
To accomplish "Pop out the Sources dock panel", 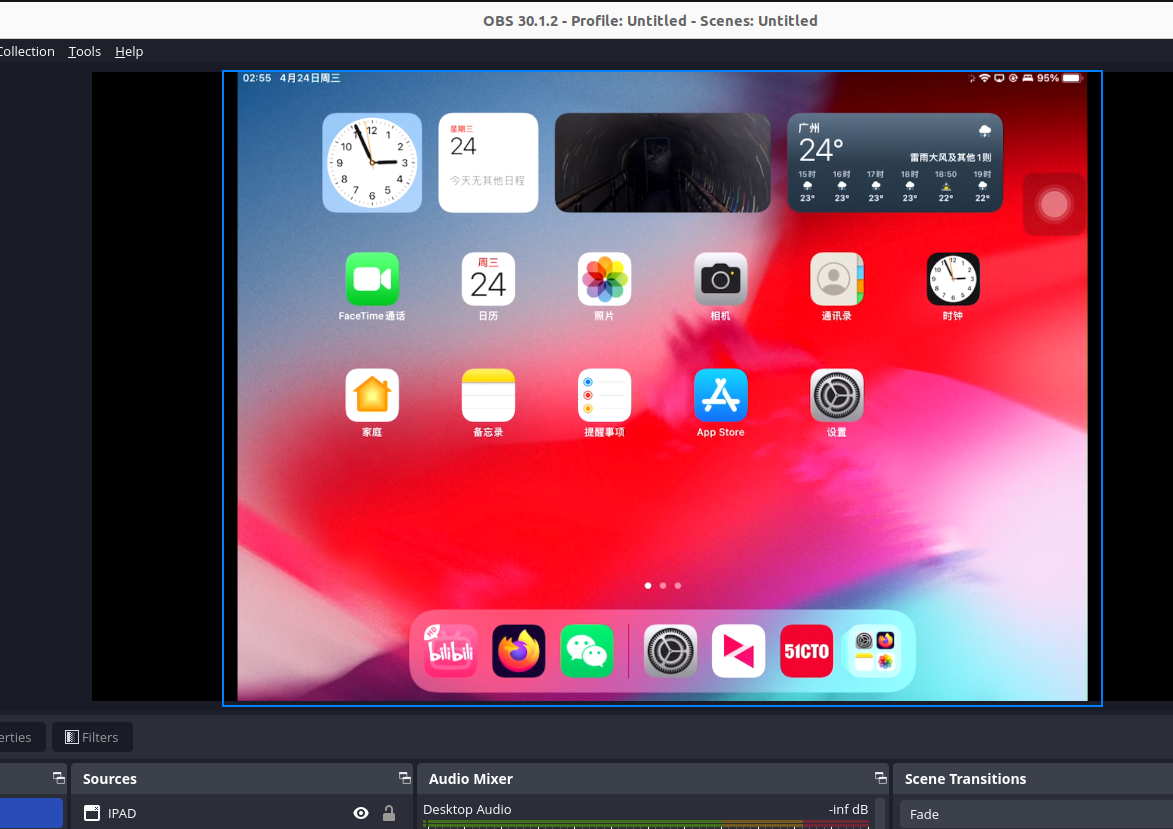I will [404, 778].
